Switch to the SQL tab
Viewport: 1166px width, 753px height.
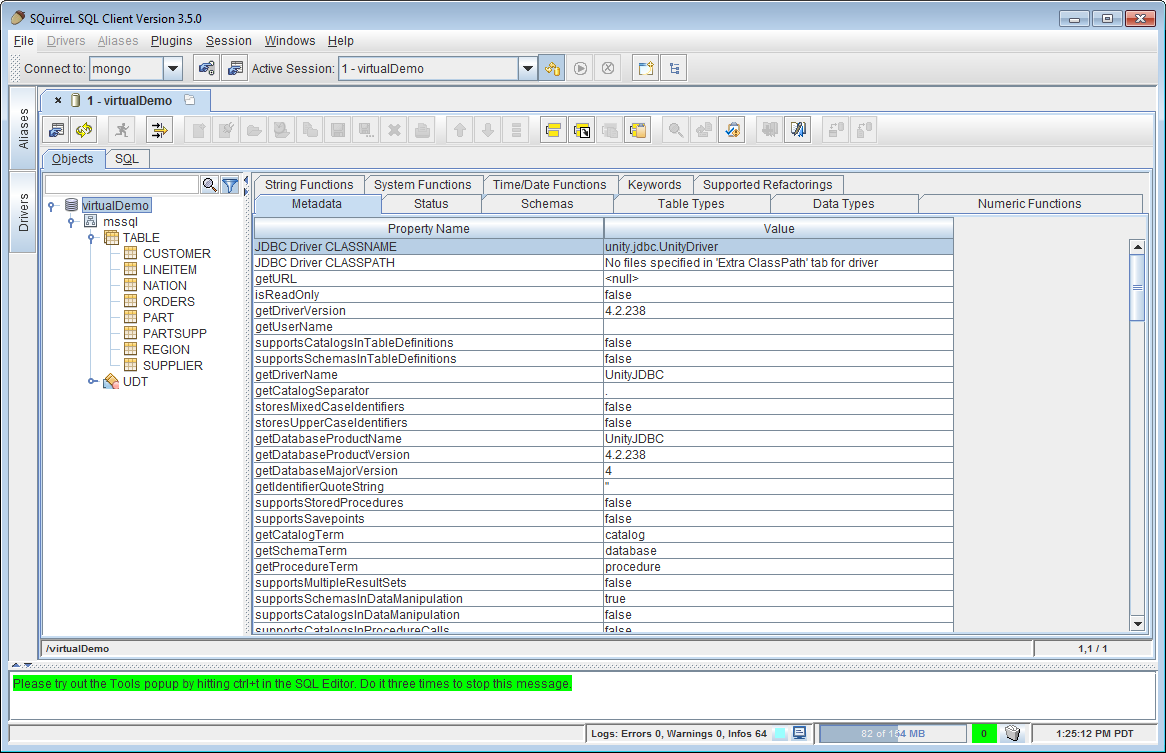pyautogui.click(x=126, y=159)
